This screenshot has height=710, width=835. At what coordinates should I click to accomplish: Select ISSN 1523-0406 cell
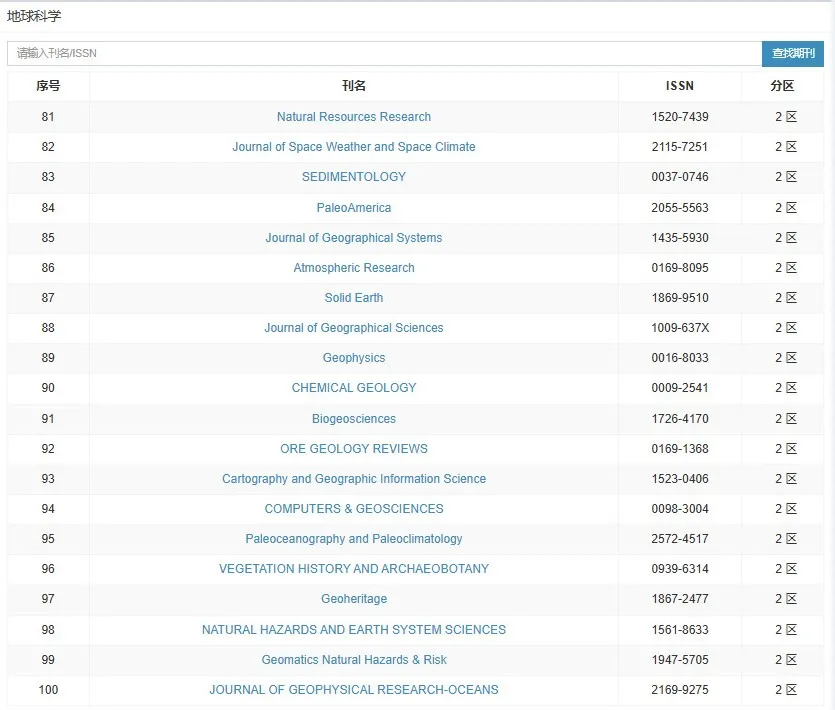coord(680,479)
